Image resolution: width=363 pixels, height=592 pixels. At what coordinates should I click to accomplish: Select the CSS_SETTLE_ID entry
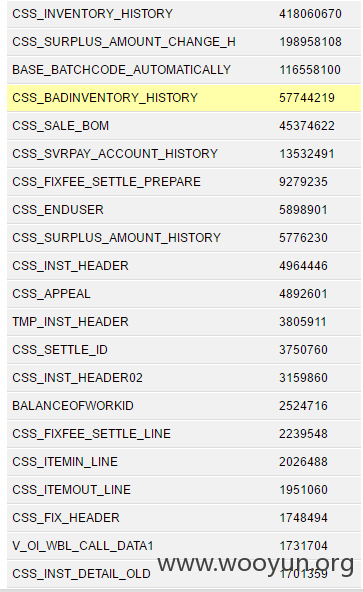tap(184, 350)
